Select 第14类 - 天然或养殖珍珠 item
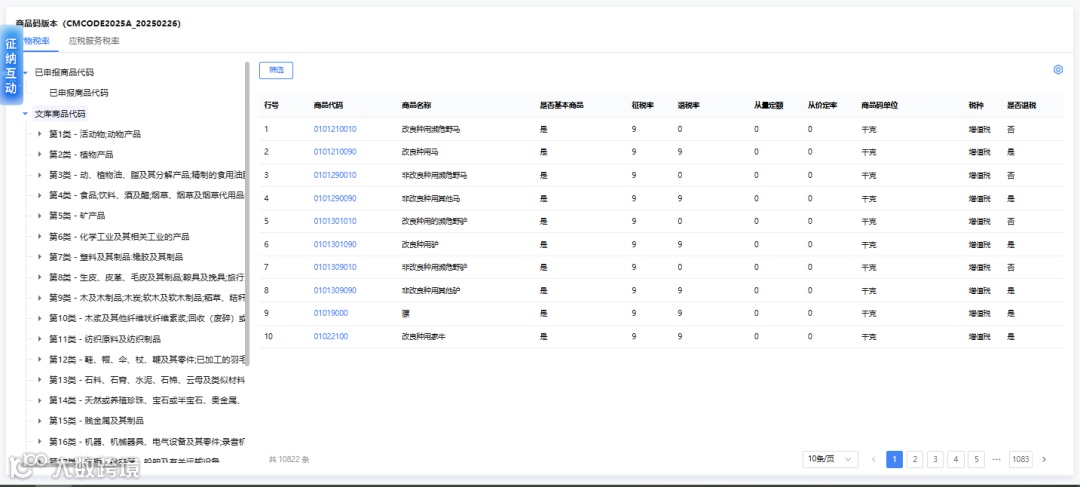Viewport: 1080px width, 487px height. coord(147,400)
